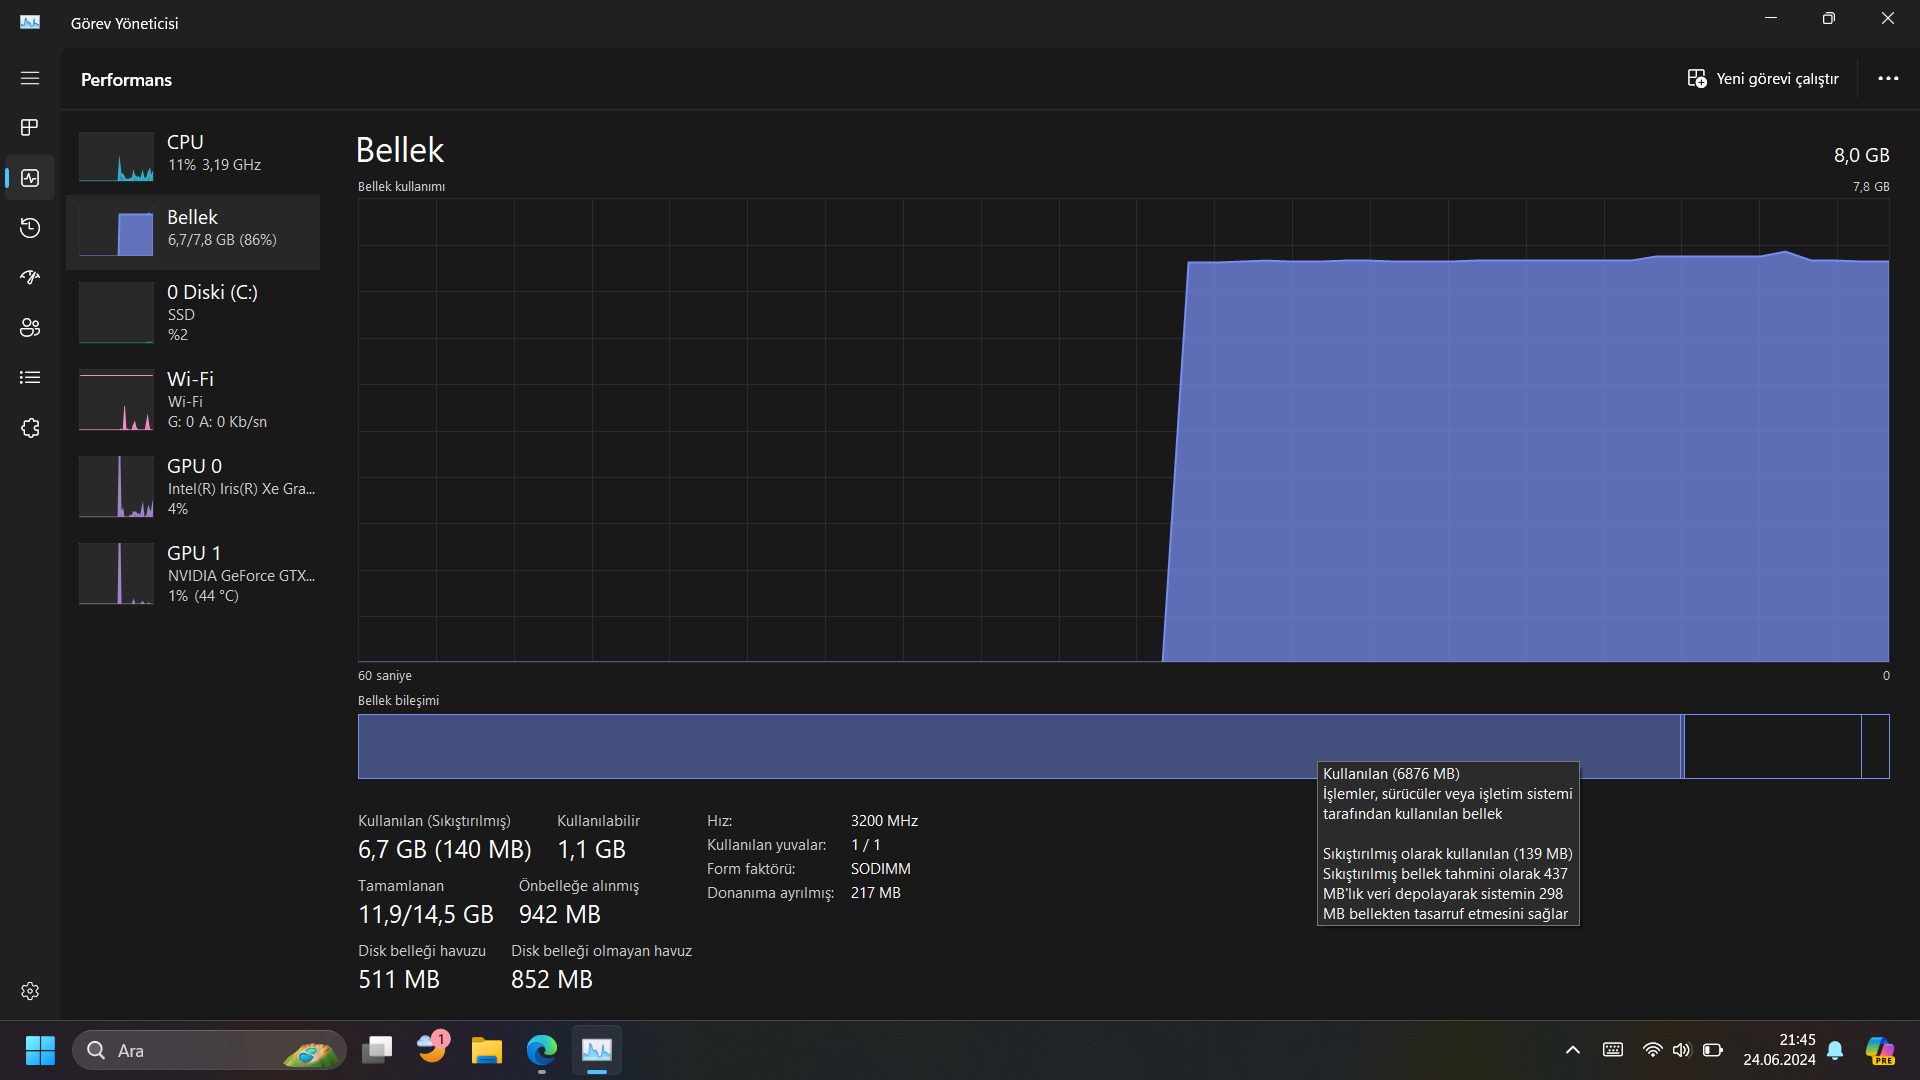1920x1080 pixels.
Task: Open the App history icon
Action: (x=30, y=228)
